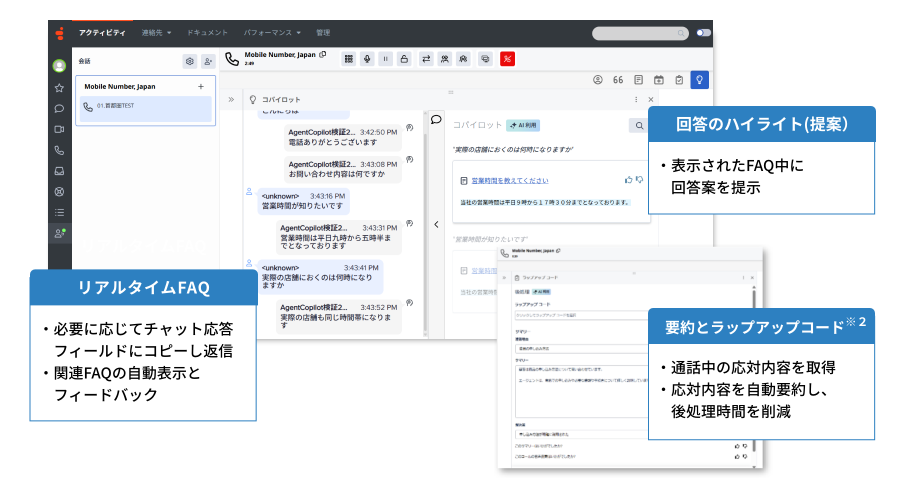The width and height of the screenshot is (900, 495).
Task: Open the schedule callback calendar icon
Action: [x=659, y=80]
